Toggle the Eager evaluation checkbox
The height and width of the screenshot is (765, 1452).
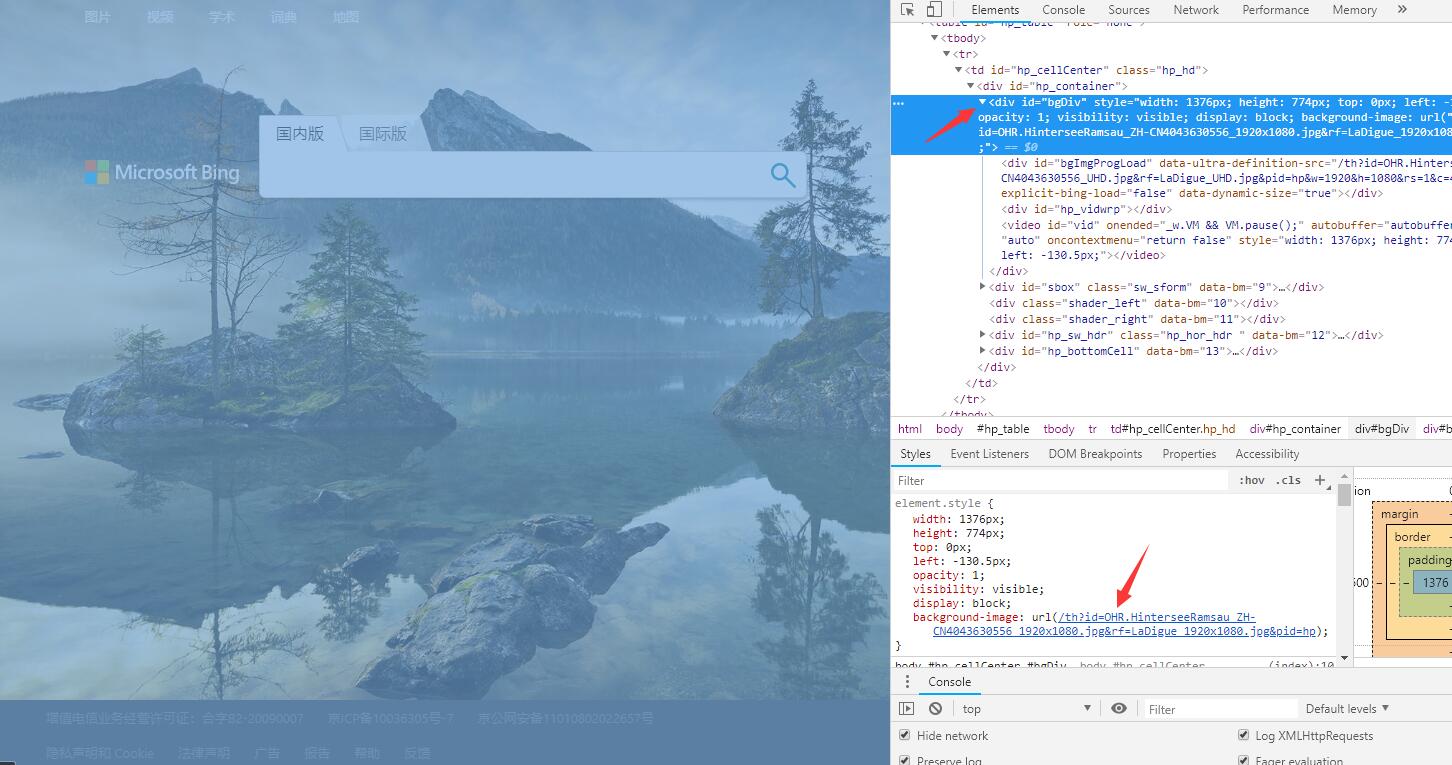1244,760
